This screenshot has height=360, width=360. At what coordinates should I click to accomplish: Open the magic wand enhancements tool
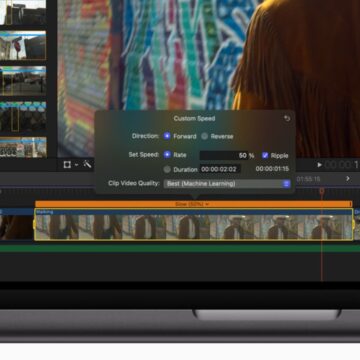[87, 164]
